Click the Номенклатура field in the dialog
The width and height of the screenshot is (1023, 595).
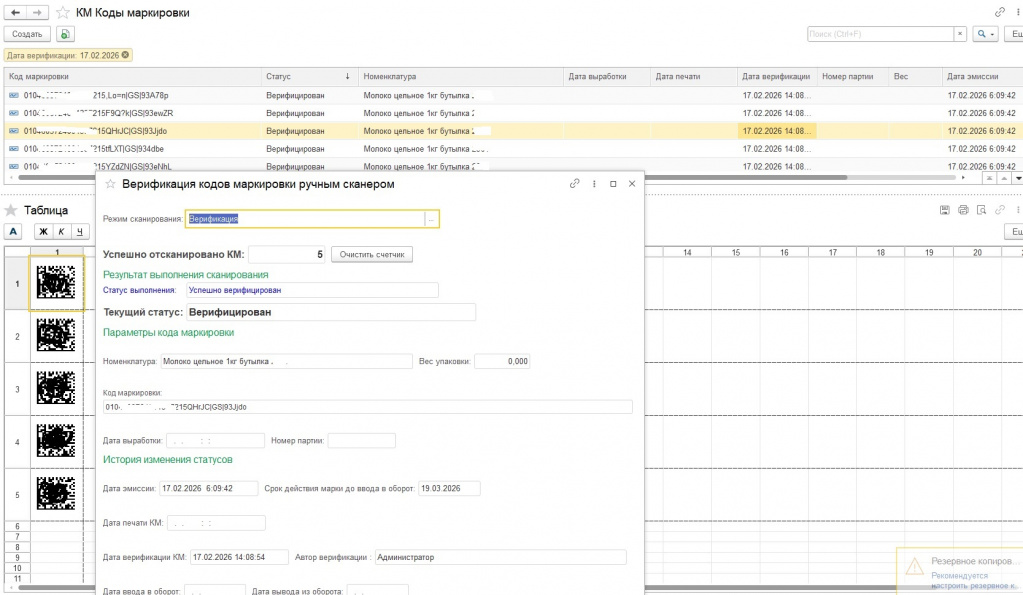[x=286, y=361]
